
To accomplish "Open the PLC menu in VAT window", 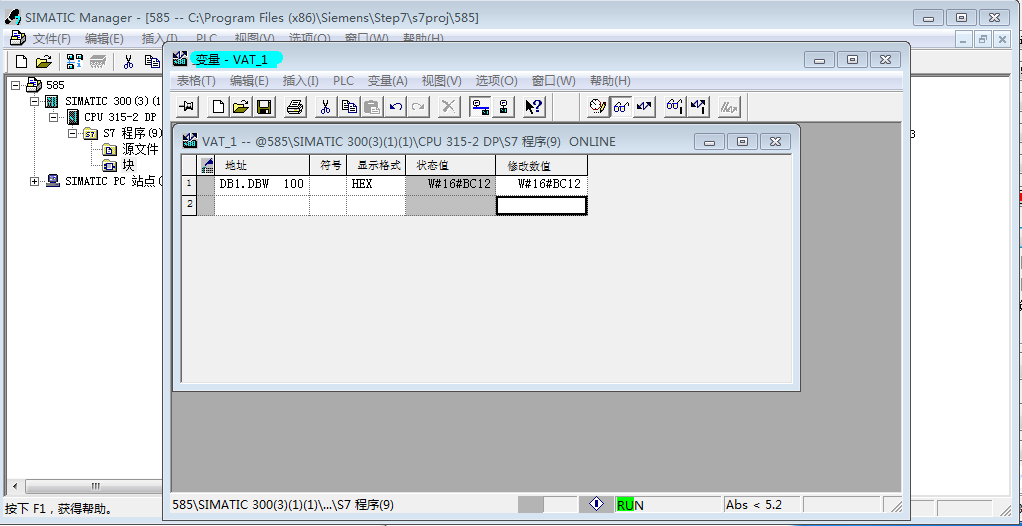I will point(343,81).
